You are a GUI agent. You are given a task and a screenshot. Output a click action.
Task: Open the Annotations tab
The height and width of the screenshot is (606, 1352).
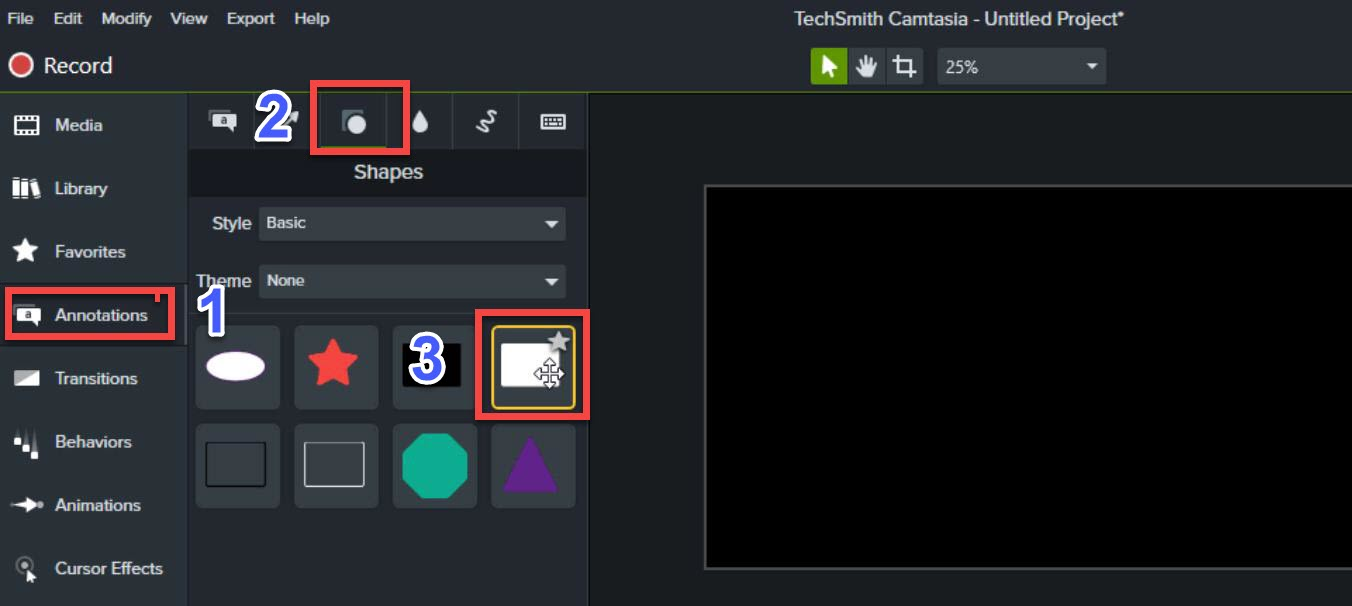click(94, 315)
